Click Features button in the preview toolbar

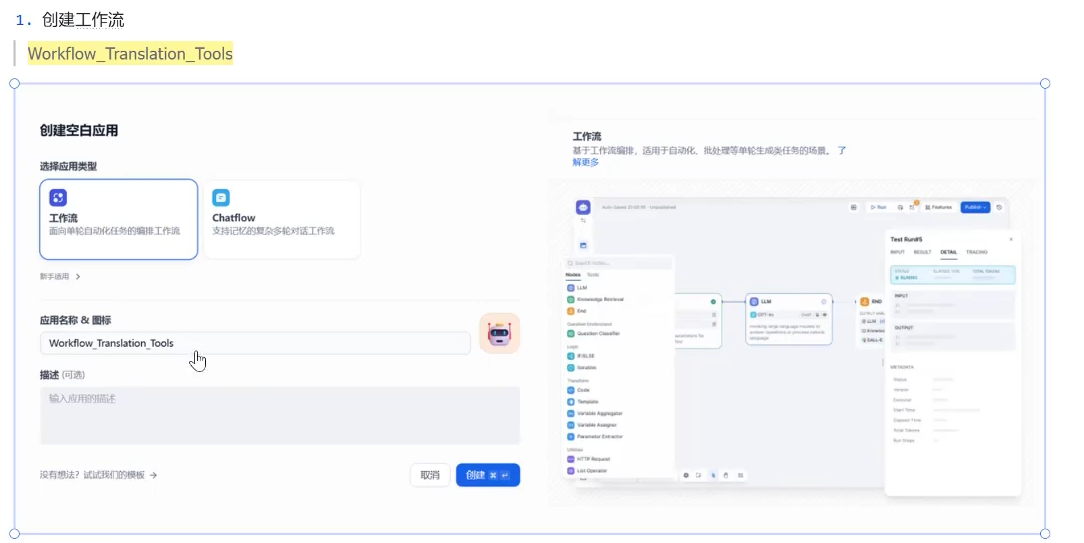pyautogui.click(x=938, y=208)
